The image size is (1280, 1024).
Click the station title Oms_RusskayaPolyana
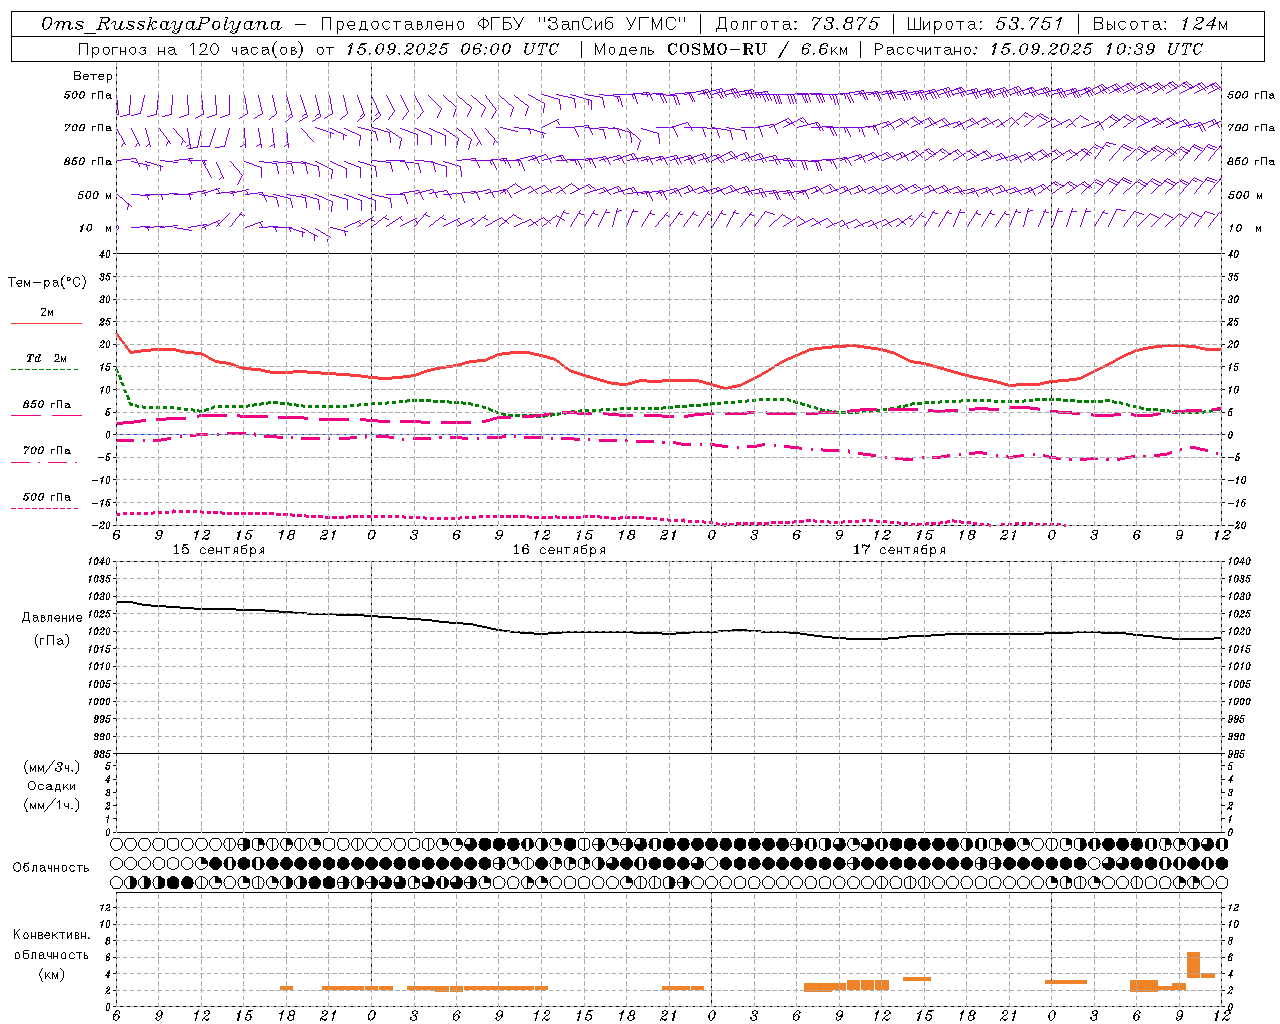162,24
